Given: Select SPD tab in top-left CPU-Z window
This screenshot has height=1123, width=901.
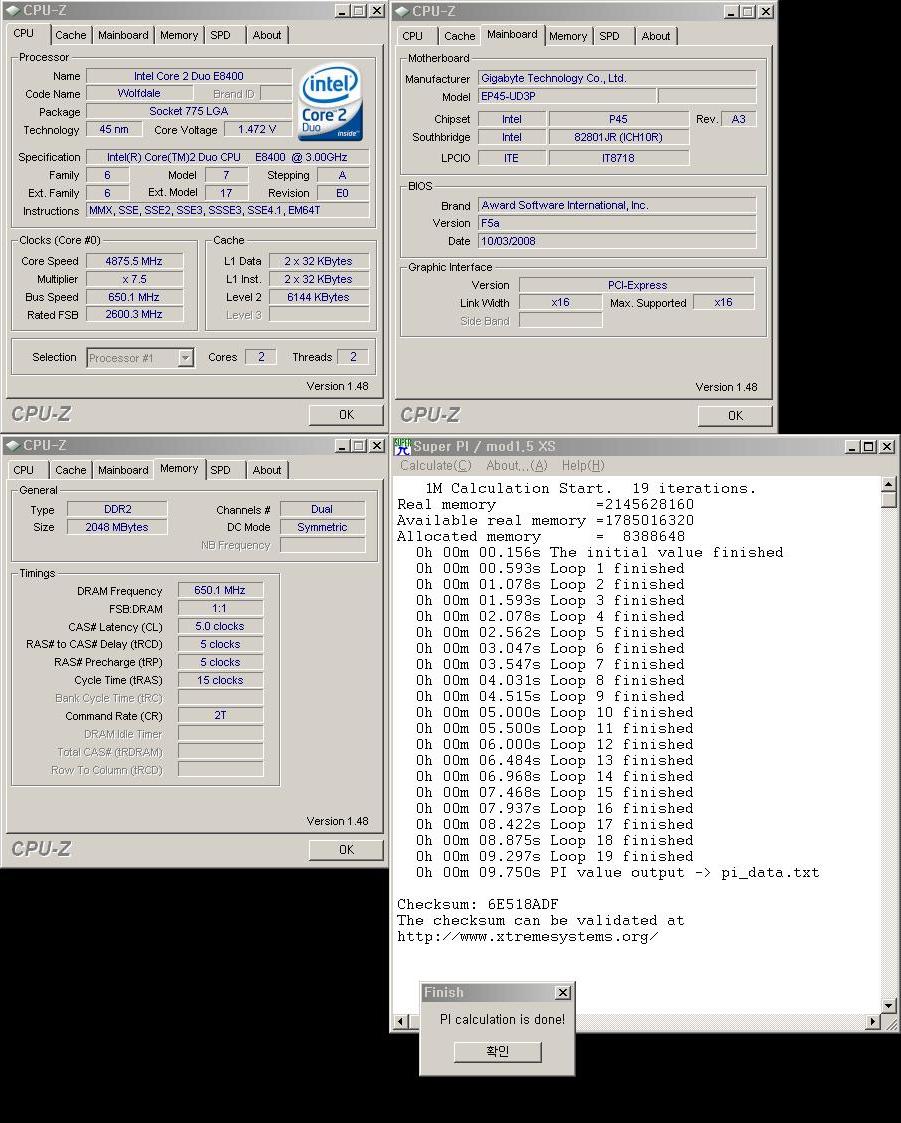Looking at the screenshot, I should 221,35.
